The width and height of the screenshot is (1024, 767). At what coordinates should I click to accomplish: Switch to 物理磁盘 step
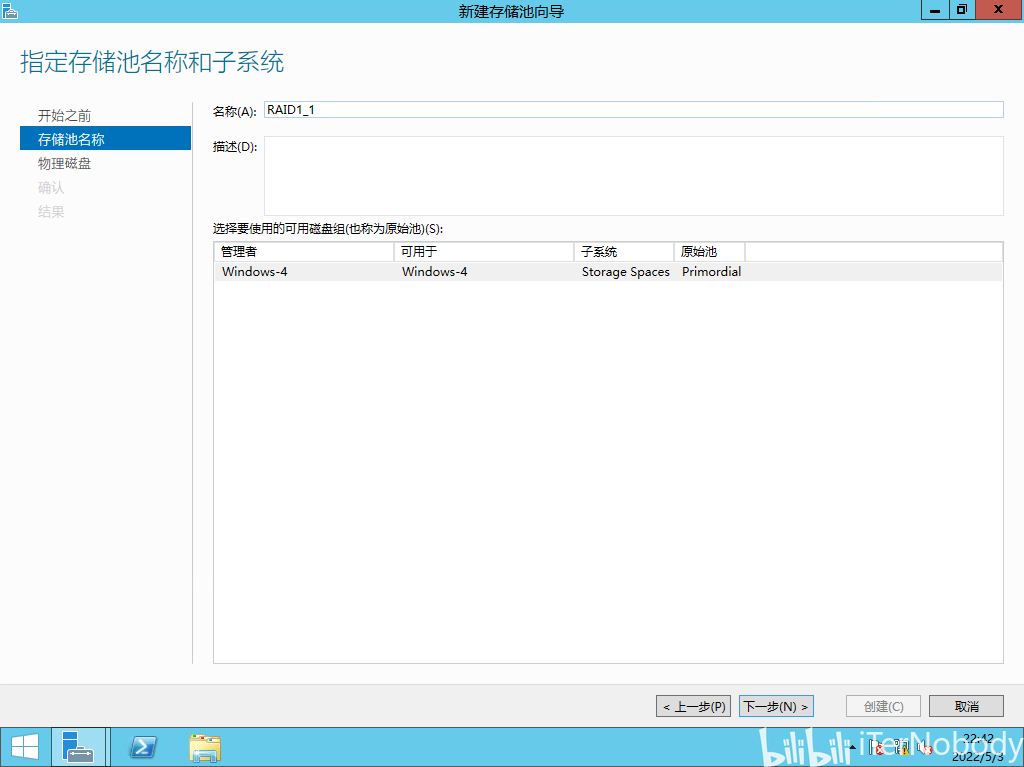(64, 163)
